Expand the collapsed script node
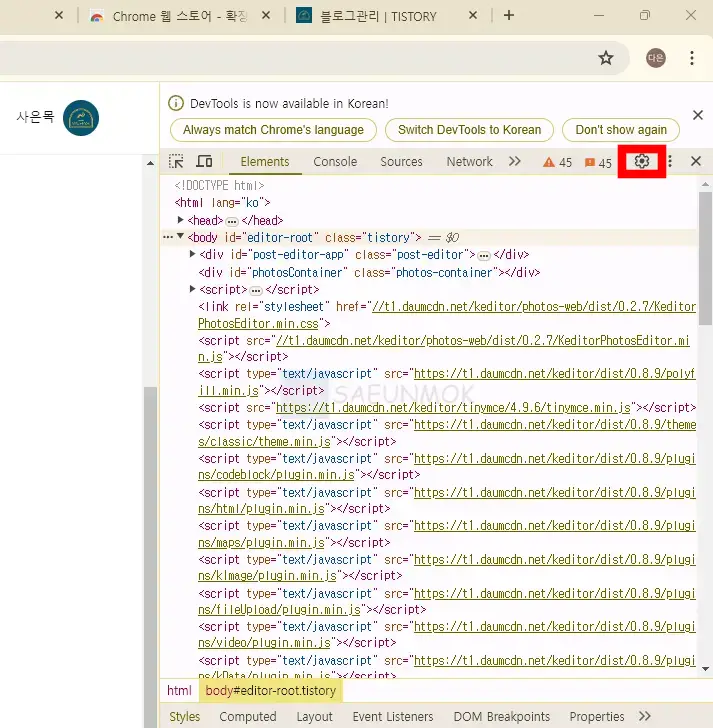713x728 pixels. point(193,289)
